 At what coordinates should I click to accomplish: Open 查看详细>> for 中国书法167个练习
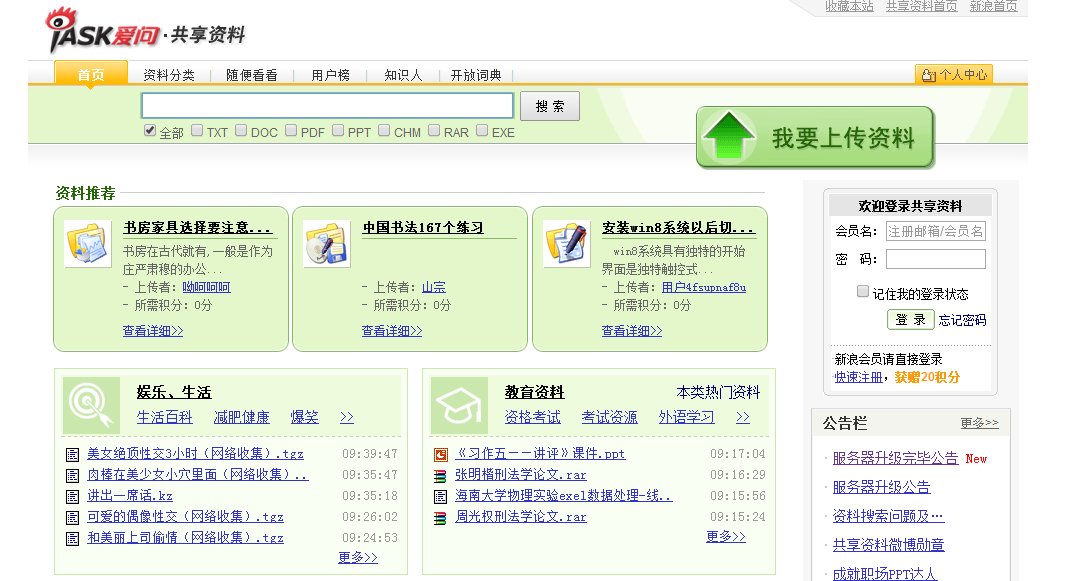[392, 331]
